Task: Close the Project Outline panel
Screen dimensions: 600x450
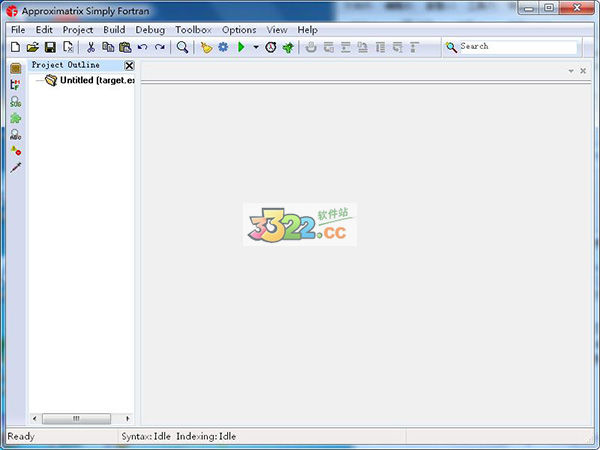Action: [129, 66]
